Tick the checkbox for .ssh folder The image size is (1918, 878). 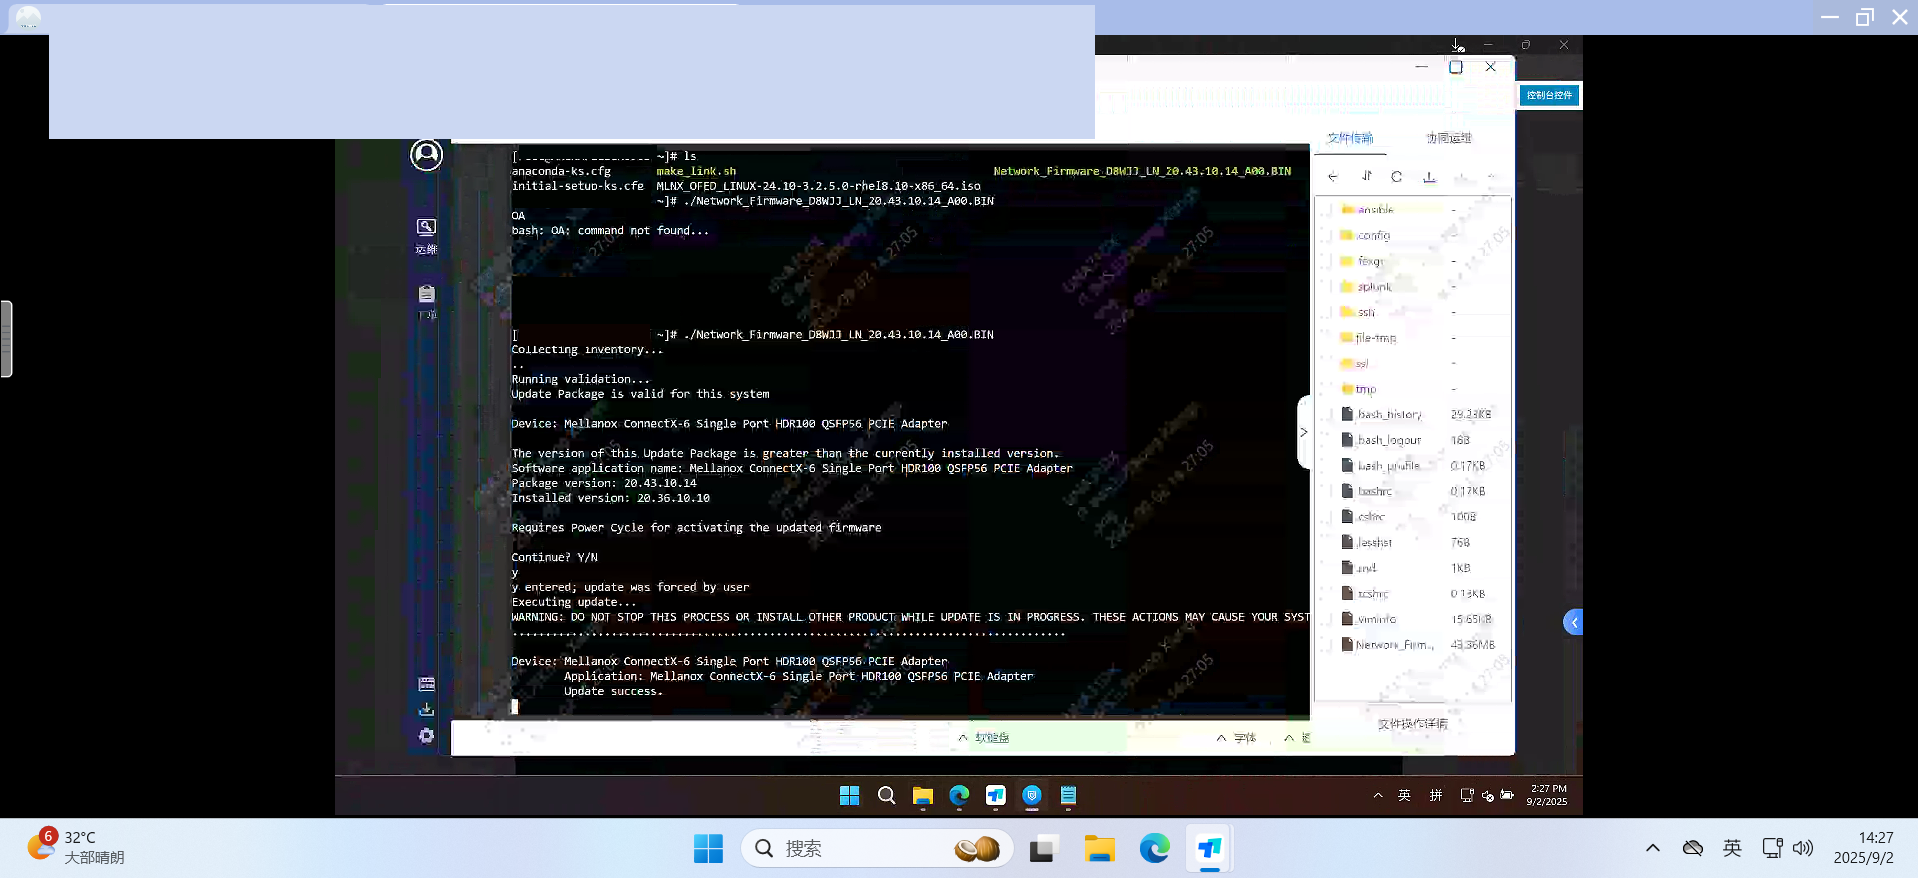1328,312
